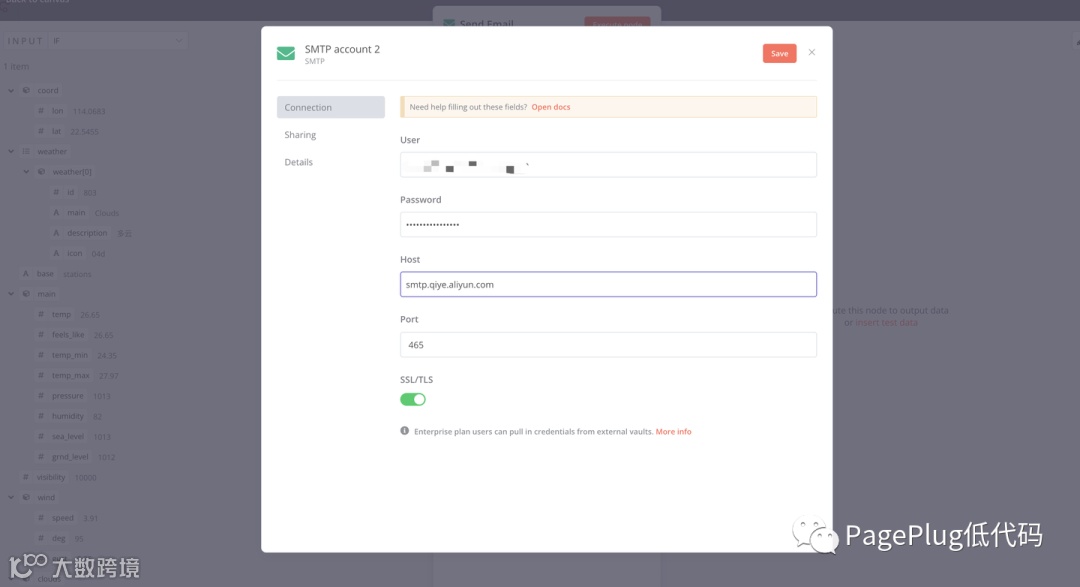Follow the More info link
The height and width of the screenshot is (587, 1080).
(x=674, y=431)
